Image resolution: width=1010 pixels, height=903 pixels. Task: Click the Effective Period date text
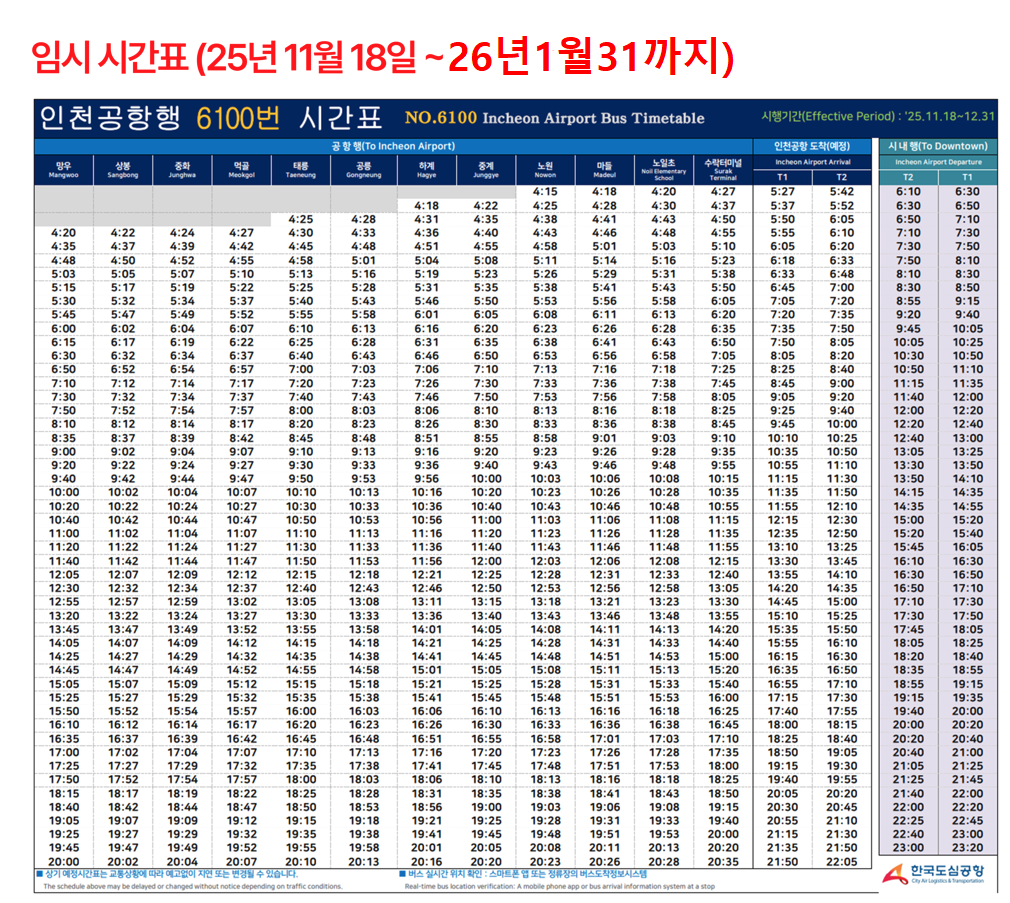click(x=878, y=117)
